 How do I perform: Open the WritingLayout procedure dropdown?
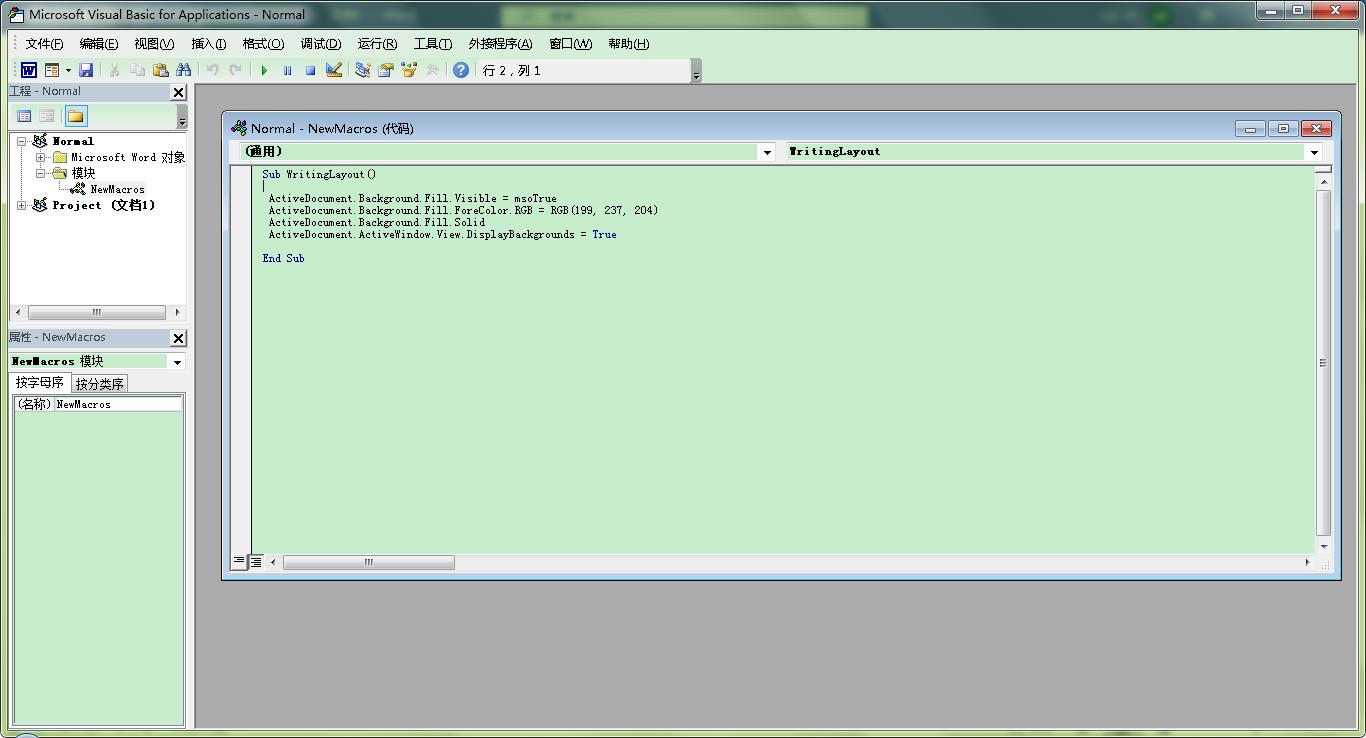1314,152
